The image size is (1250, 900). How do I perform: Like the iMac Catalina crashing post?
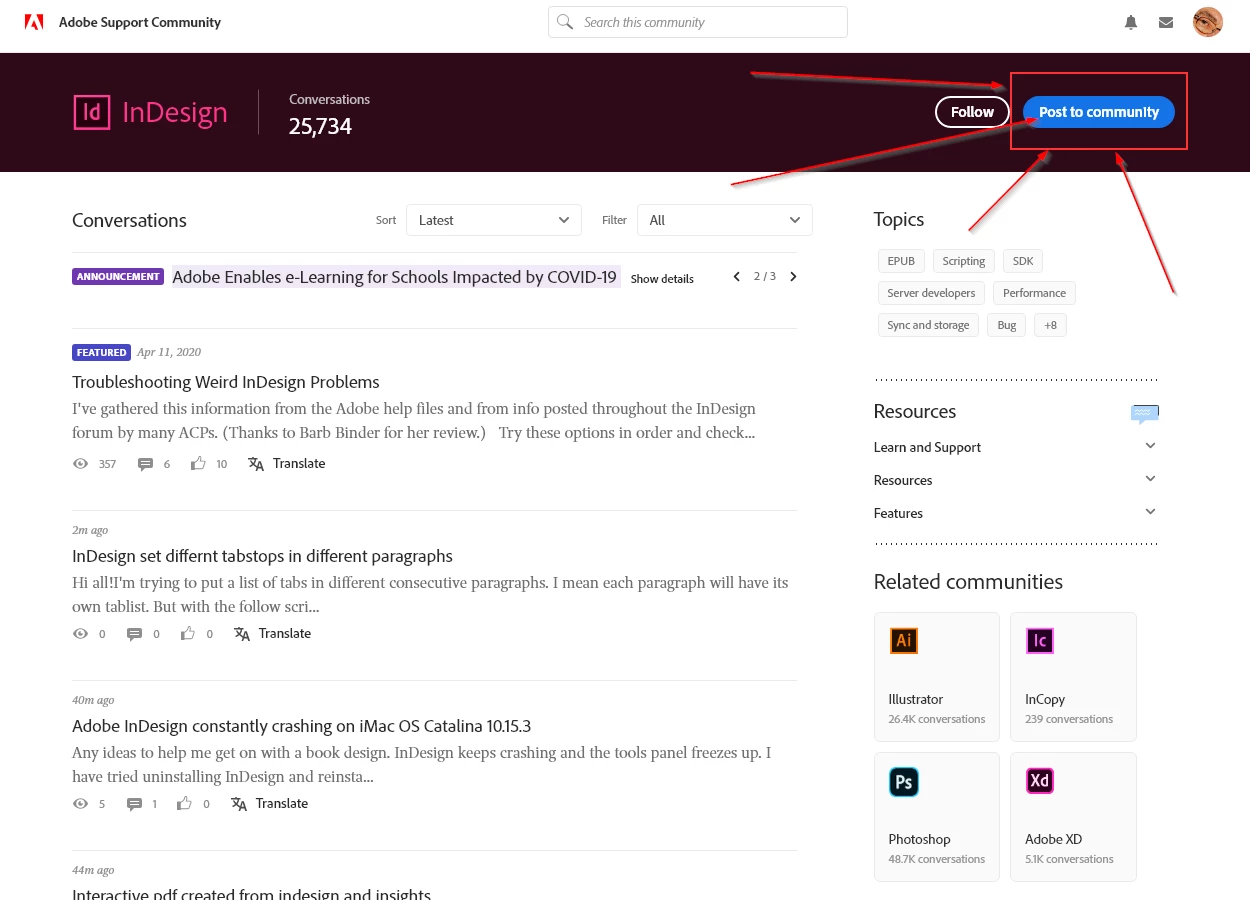(185, 803)
